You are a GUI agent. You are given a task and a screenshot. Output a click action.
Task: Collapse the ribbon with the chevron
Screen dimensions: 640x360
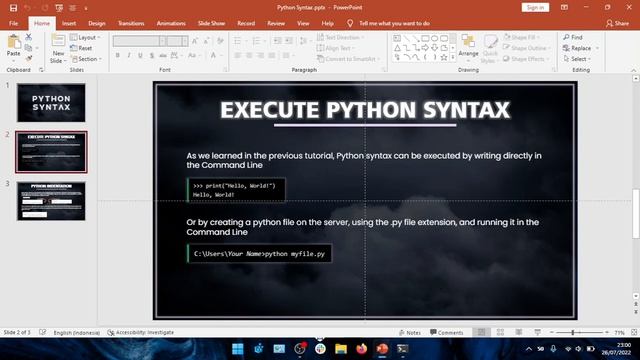[x=633, y=70]
